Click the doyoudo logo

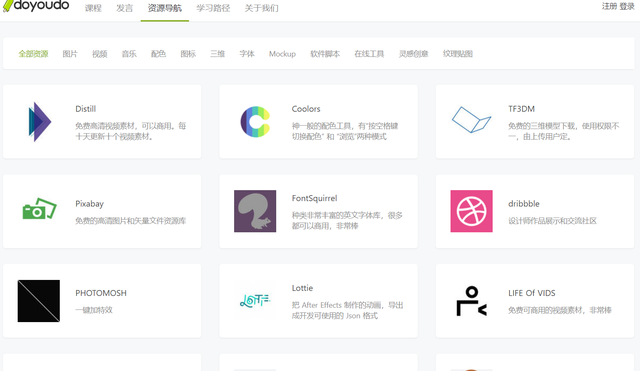point(36,6)
